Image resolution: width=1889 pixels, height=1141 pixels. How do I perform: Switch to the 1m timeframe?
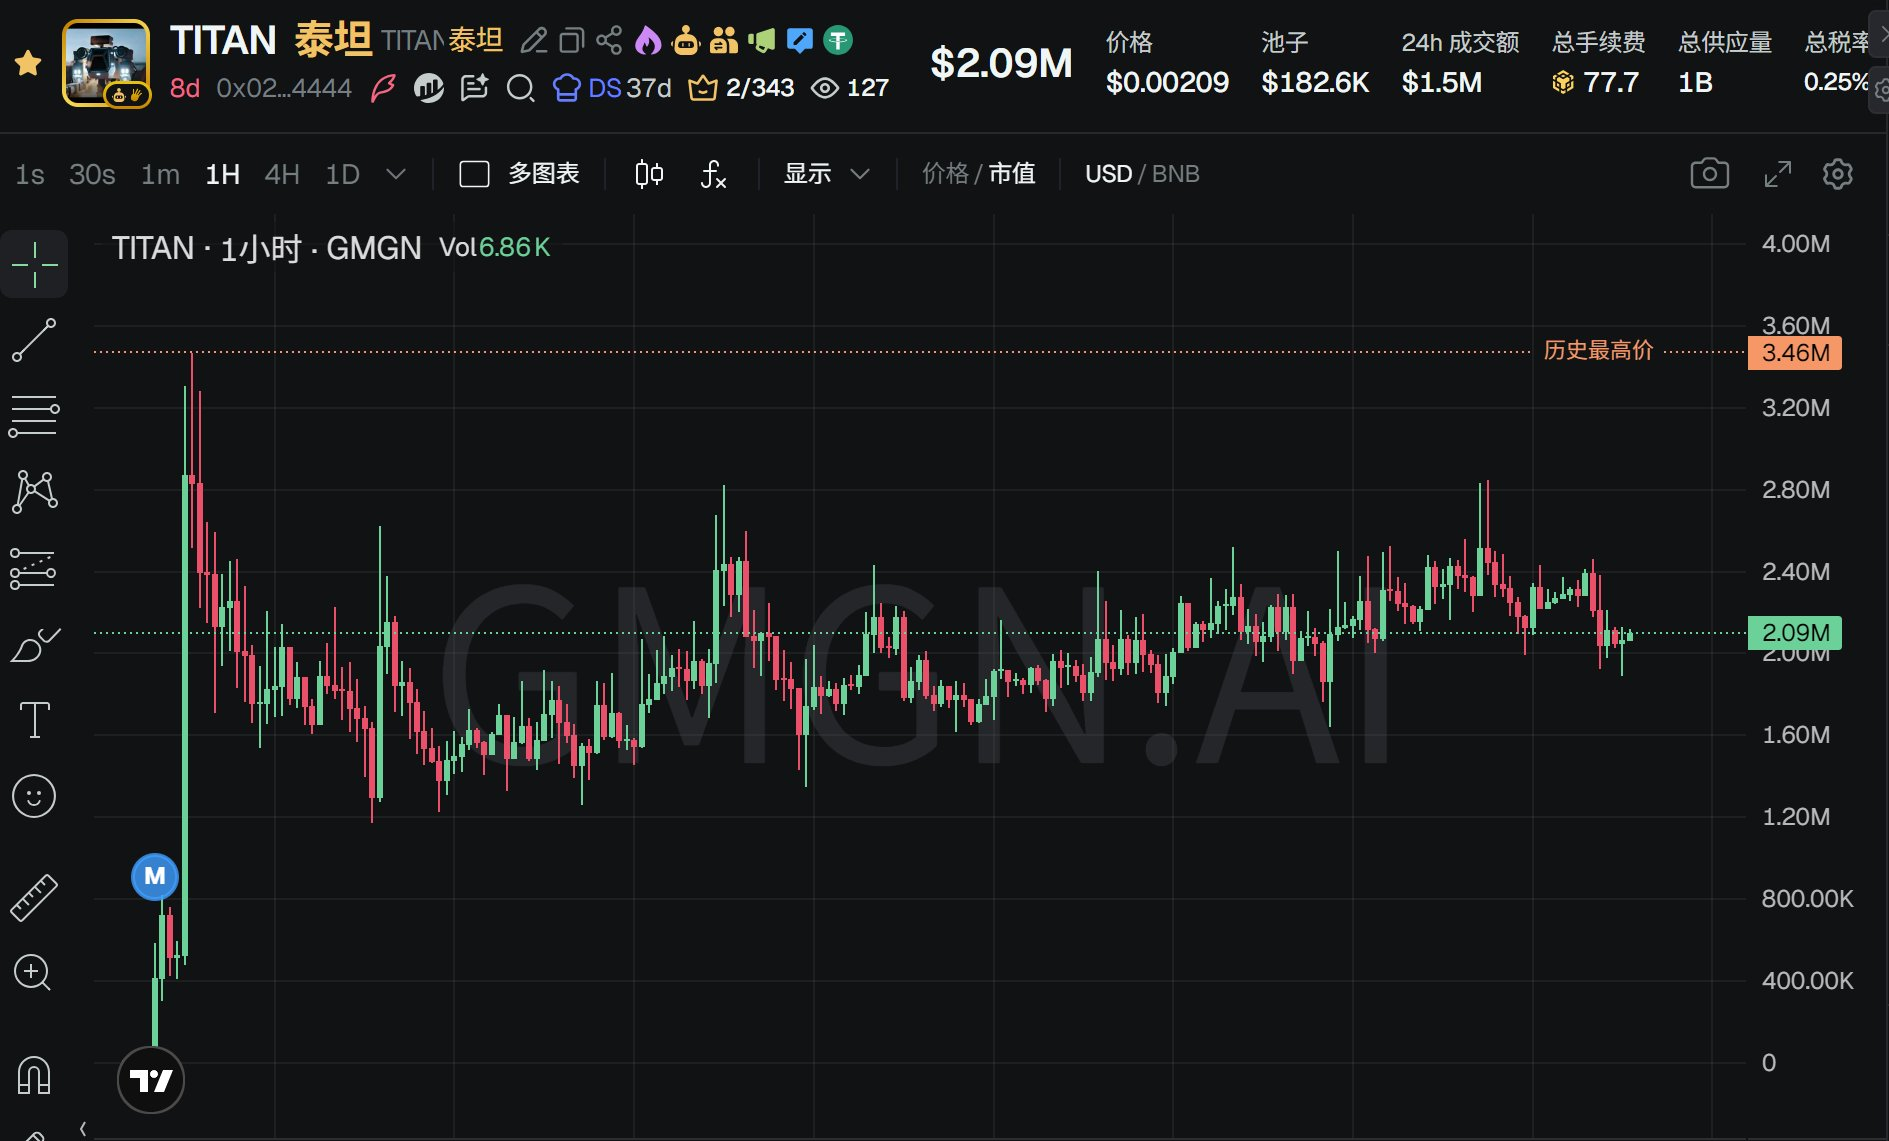click(x=160, y=174)
